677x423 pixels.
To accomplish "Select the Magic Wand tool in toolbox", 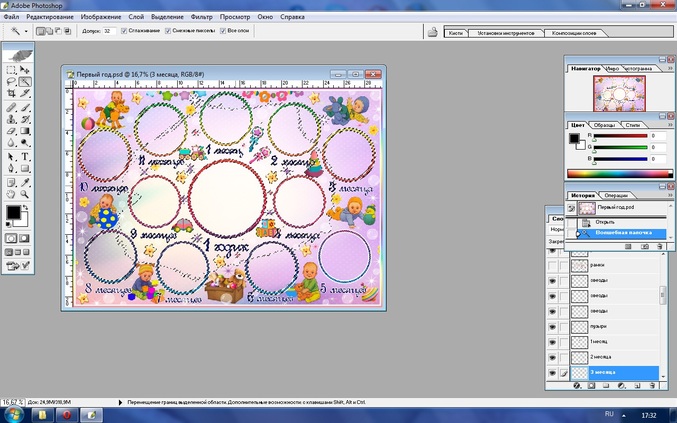I will (x=25, y=82).
